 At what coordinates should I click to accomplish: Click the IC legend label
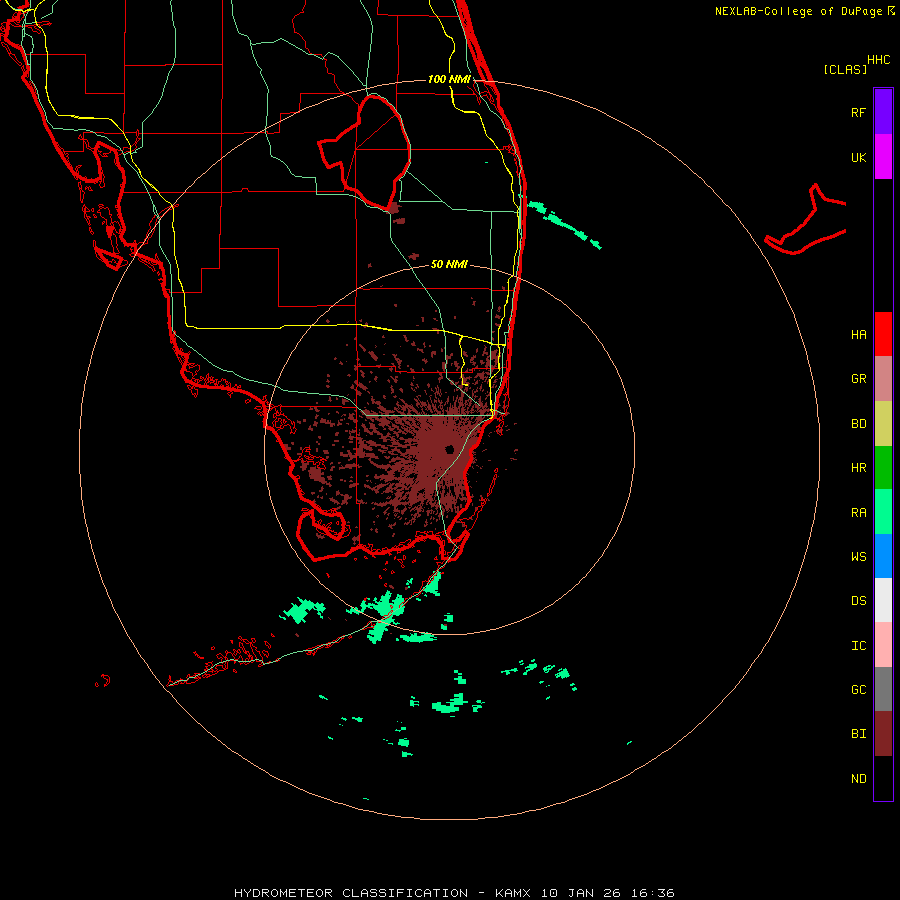(x=858, y=646)
